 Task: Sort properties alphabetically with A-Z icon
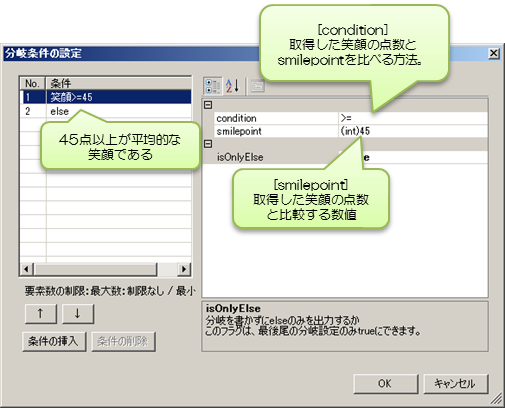tap(232, 86)
